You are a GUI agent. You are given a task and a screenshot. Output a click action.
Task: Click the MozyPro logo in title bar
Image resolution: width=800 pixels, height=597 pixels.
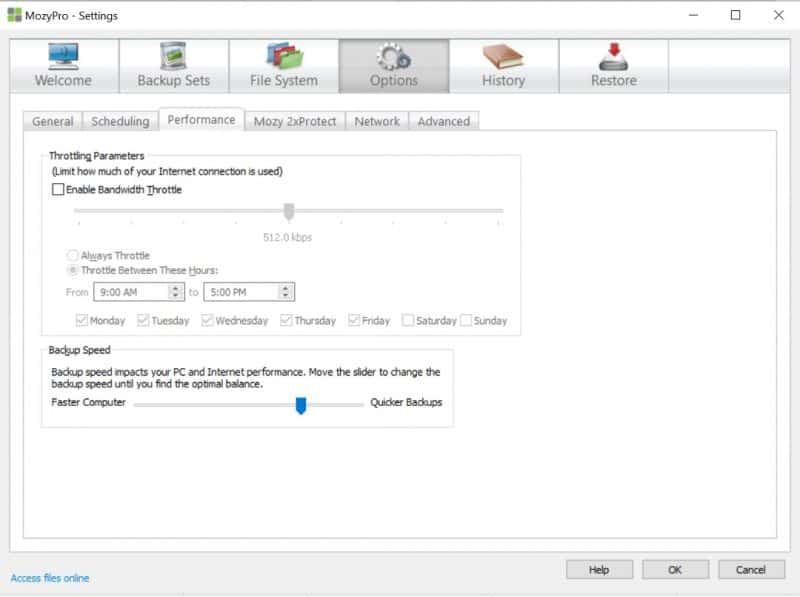(x=14, y=15)
